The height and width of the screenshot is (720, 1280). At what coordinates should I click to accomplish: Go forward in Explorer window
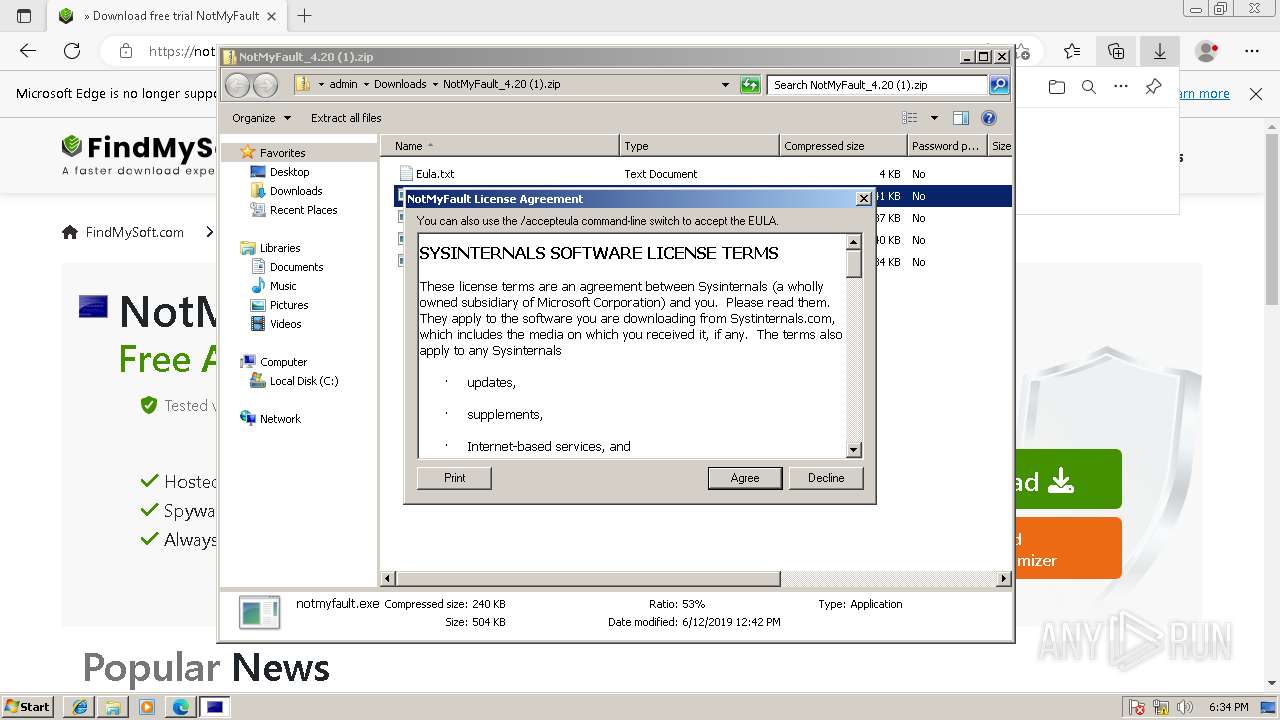(x=265, y=85)
